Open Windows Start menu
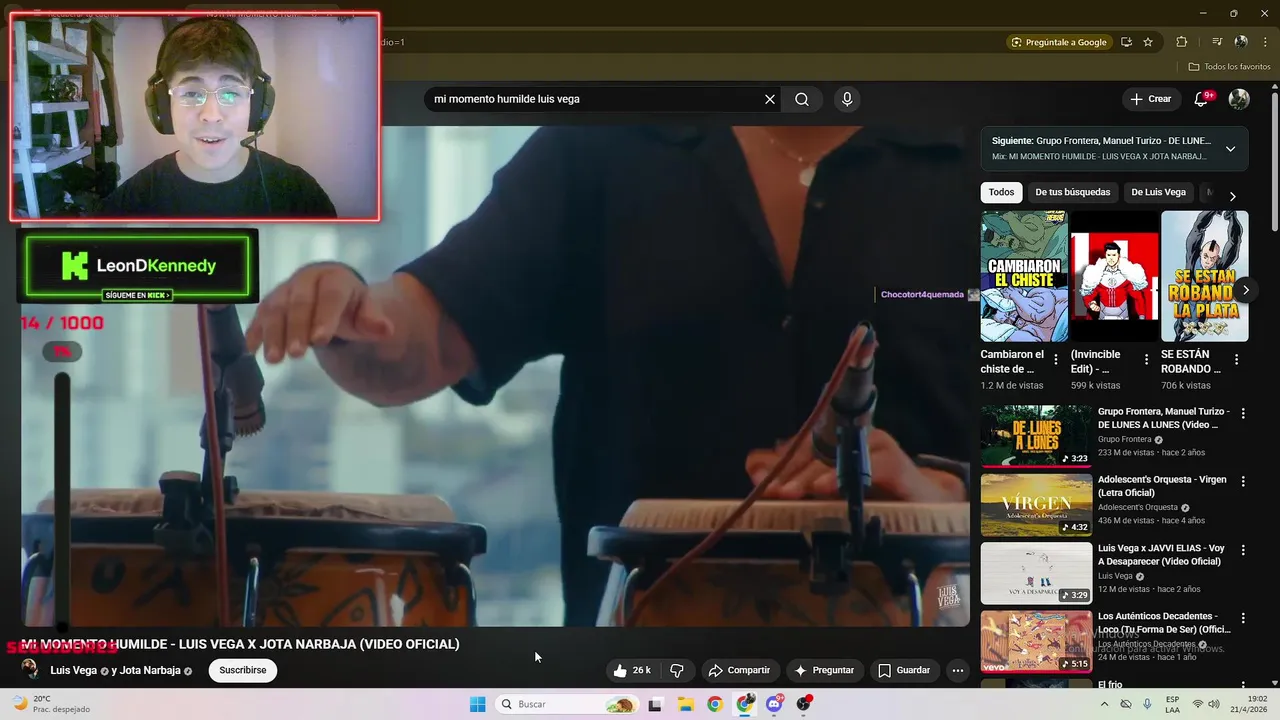Screen dimensions: 1280x720 pos(477,704)
